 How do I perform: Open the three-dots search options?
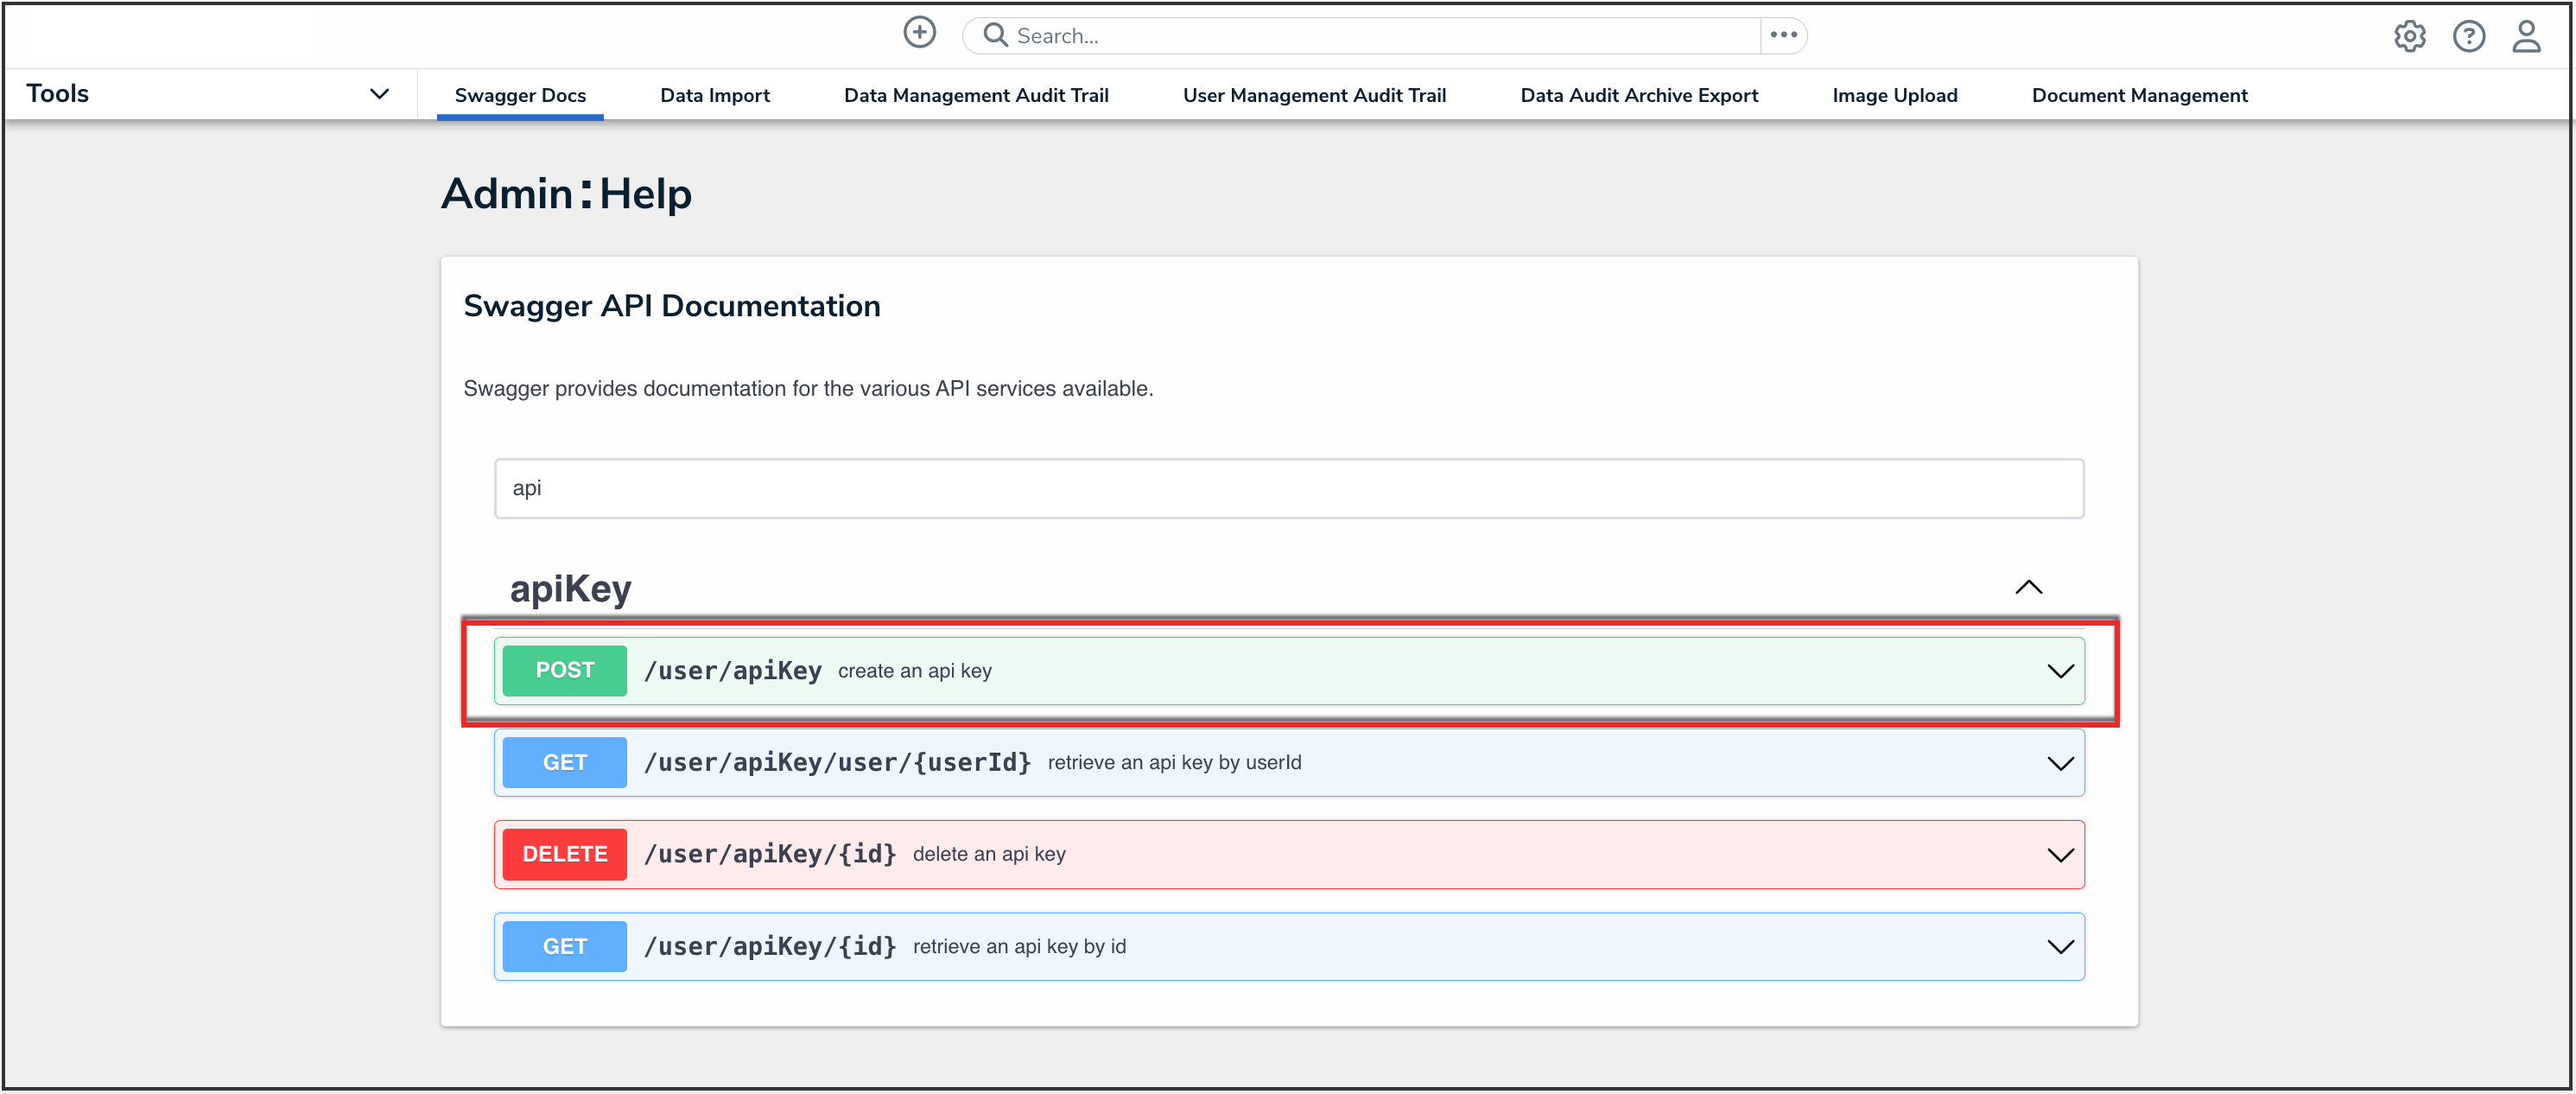(1783, 35)
